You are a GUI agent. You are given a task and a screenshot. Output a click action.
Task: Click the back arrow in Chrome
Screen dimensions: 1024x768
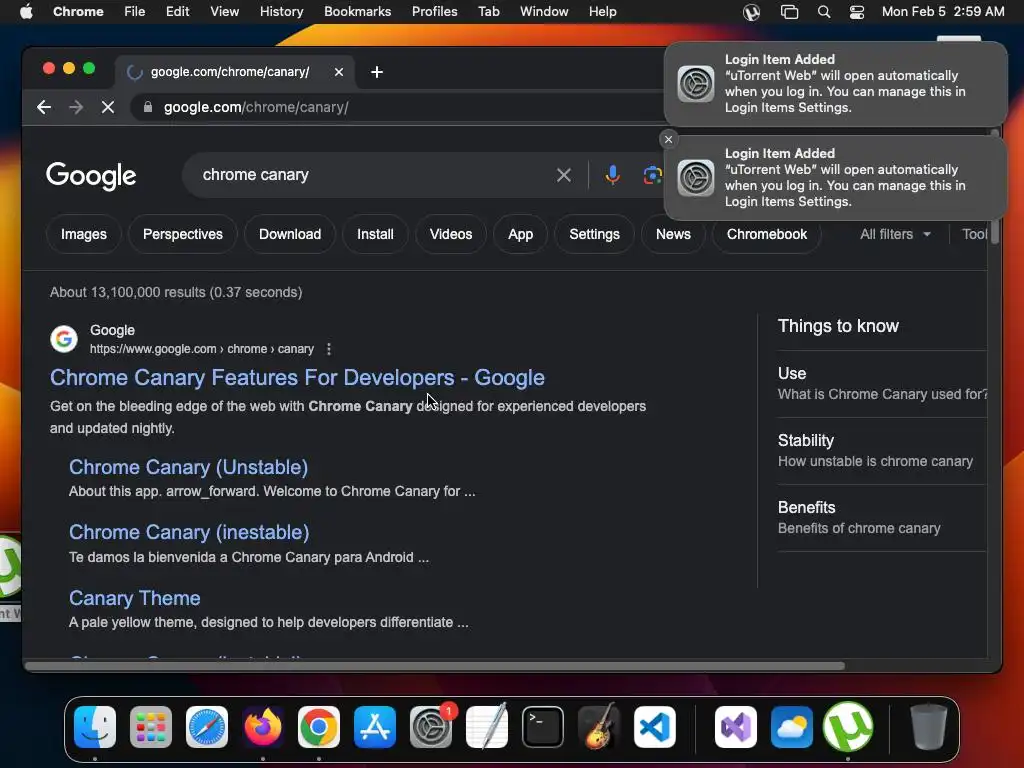pyautogui.click(x=44, y=107)
